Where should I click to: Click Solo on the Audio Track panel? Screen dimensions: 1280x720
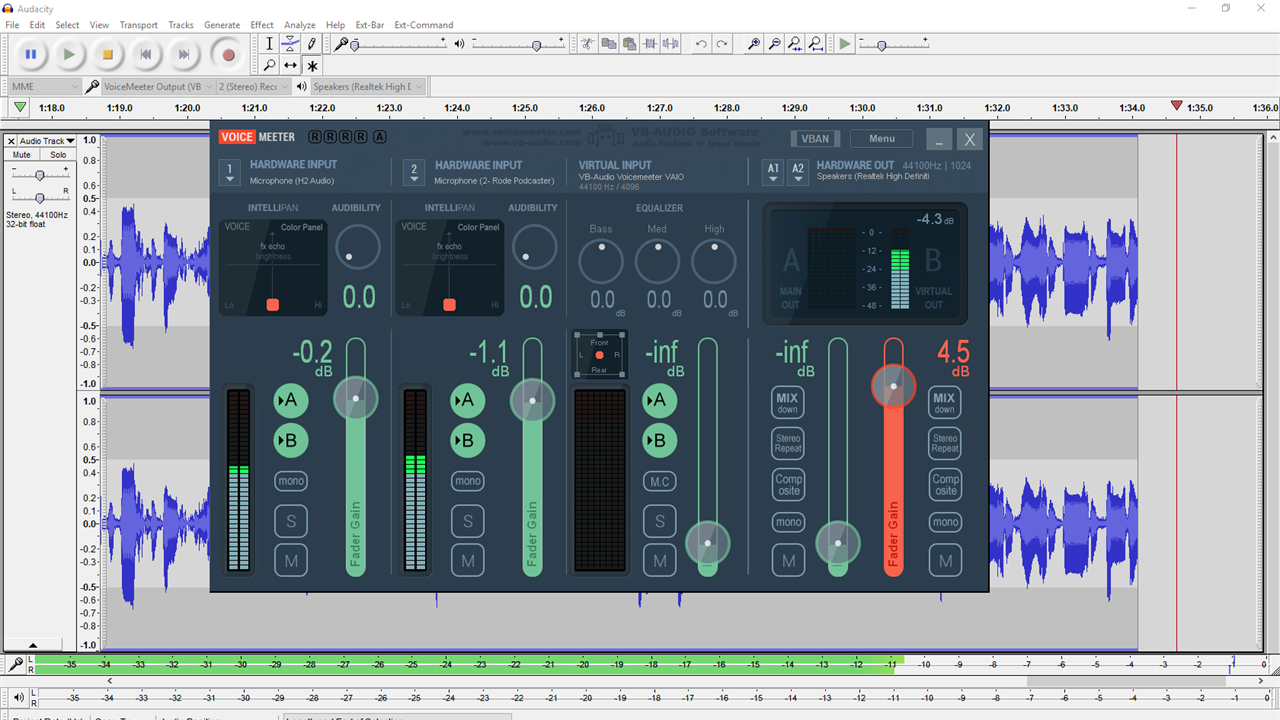point(59,155)
